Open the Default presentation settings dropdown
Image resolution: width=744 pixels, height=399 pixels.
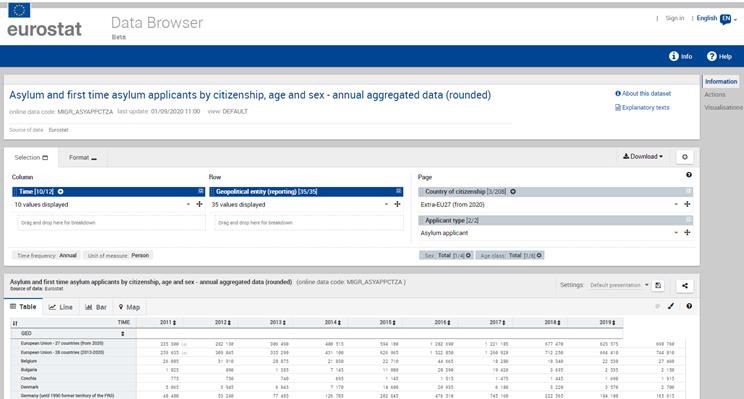click(619, 285)
